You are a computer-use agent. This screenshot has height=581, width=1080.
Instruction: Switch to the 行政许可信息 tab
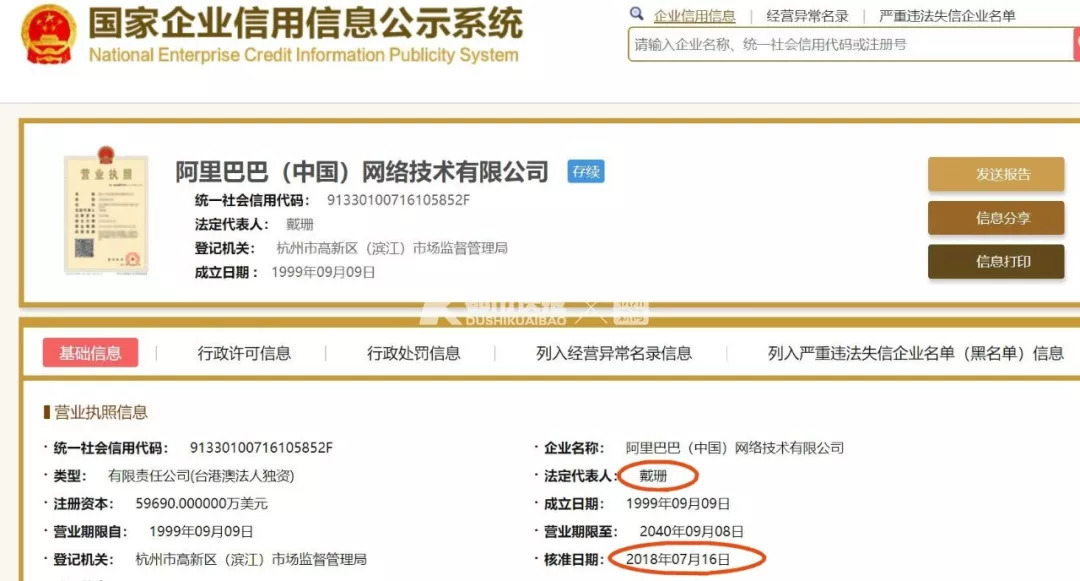(x=244, y=353)
